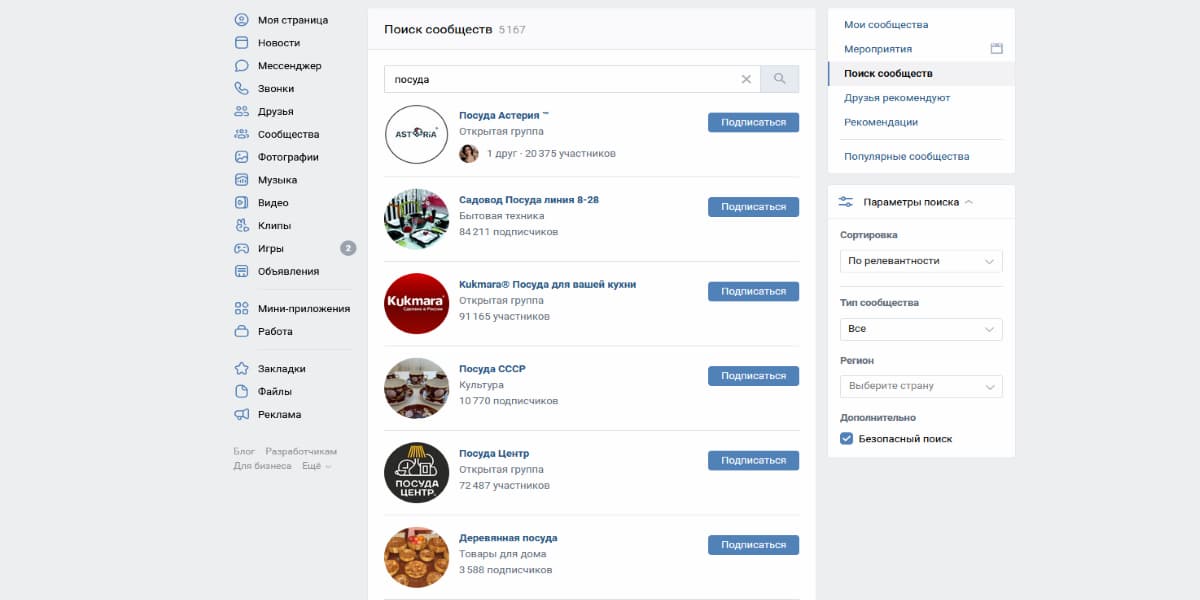Switch to Мои сообщества tab

[x=886, y=25]
